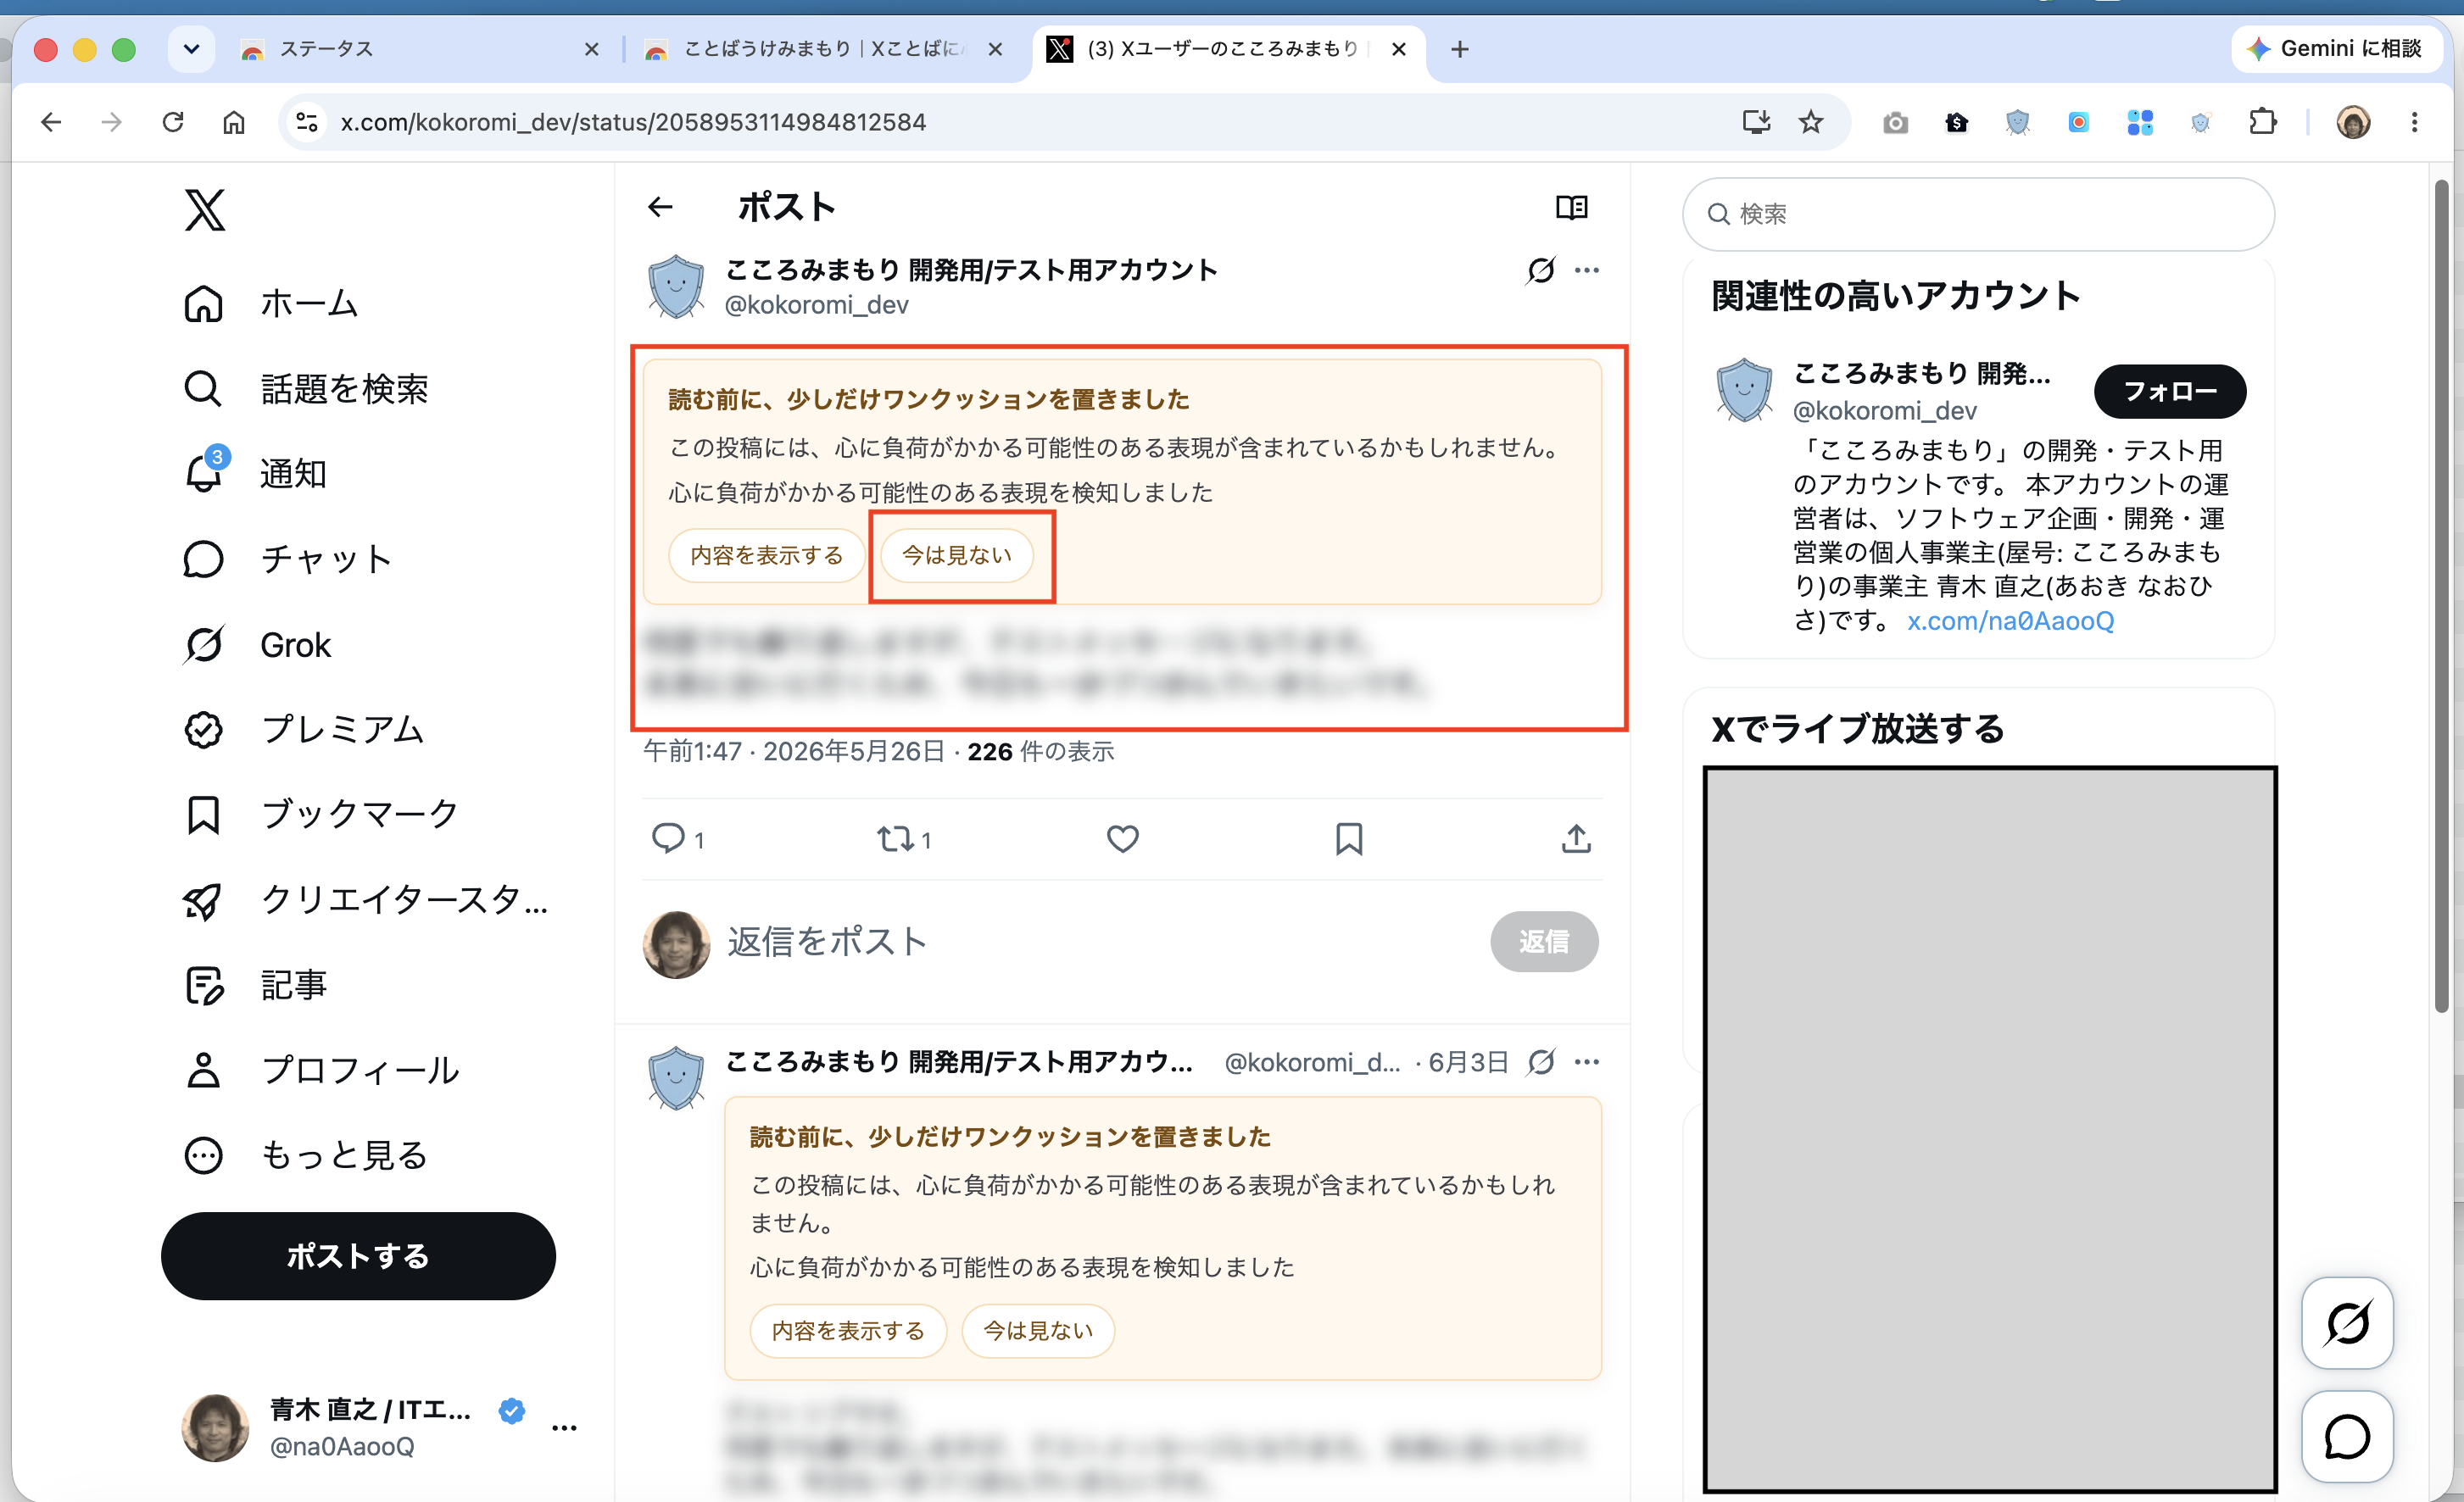
Task: Click the ポストする button
Action: 358,1256
